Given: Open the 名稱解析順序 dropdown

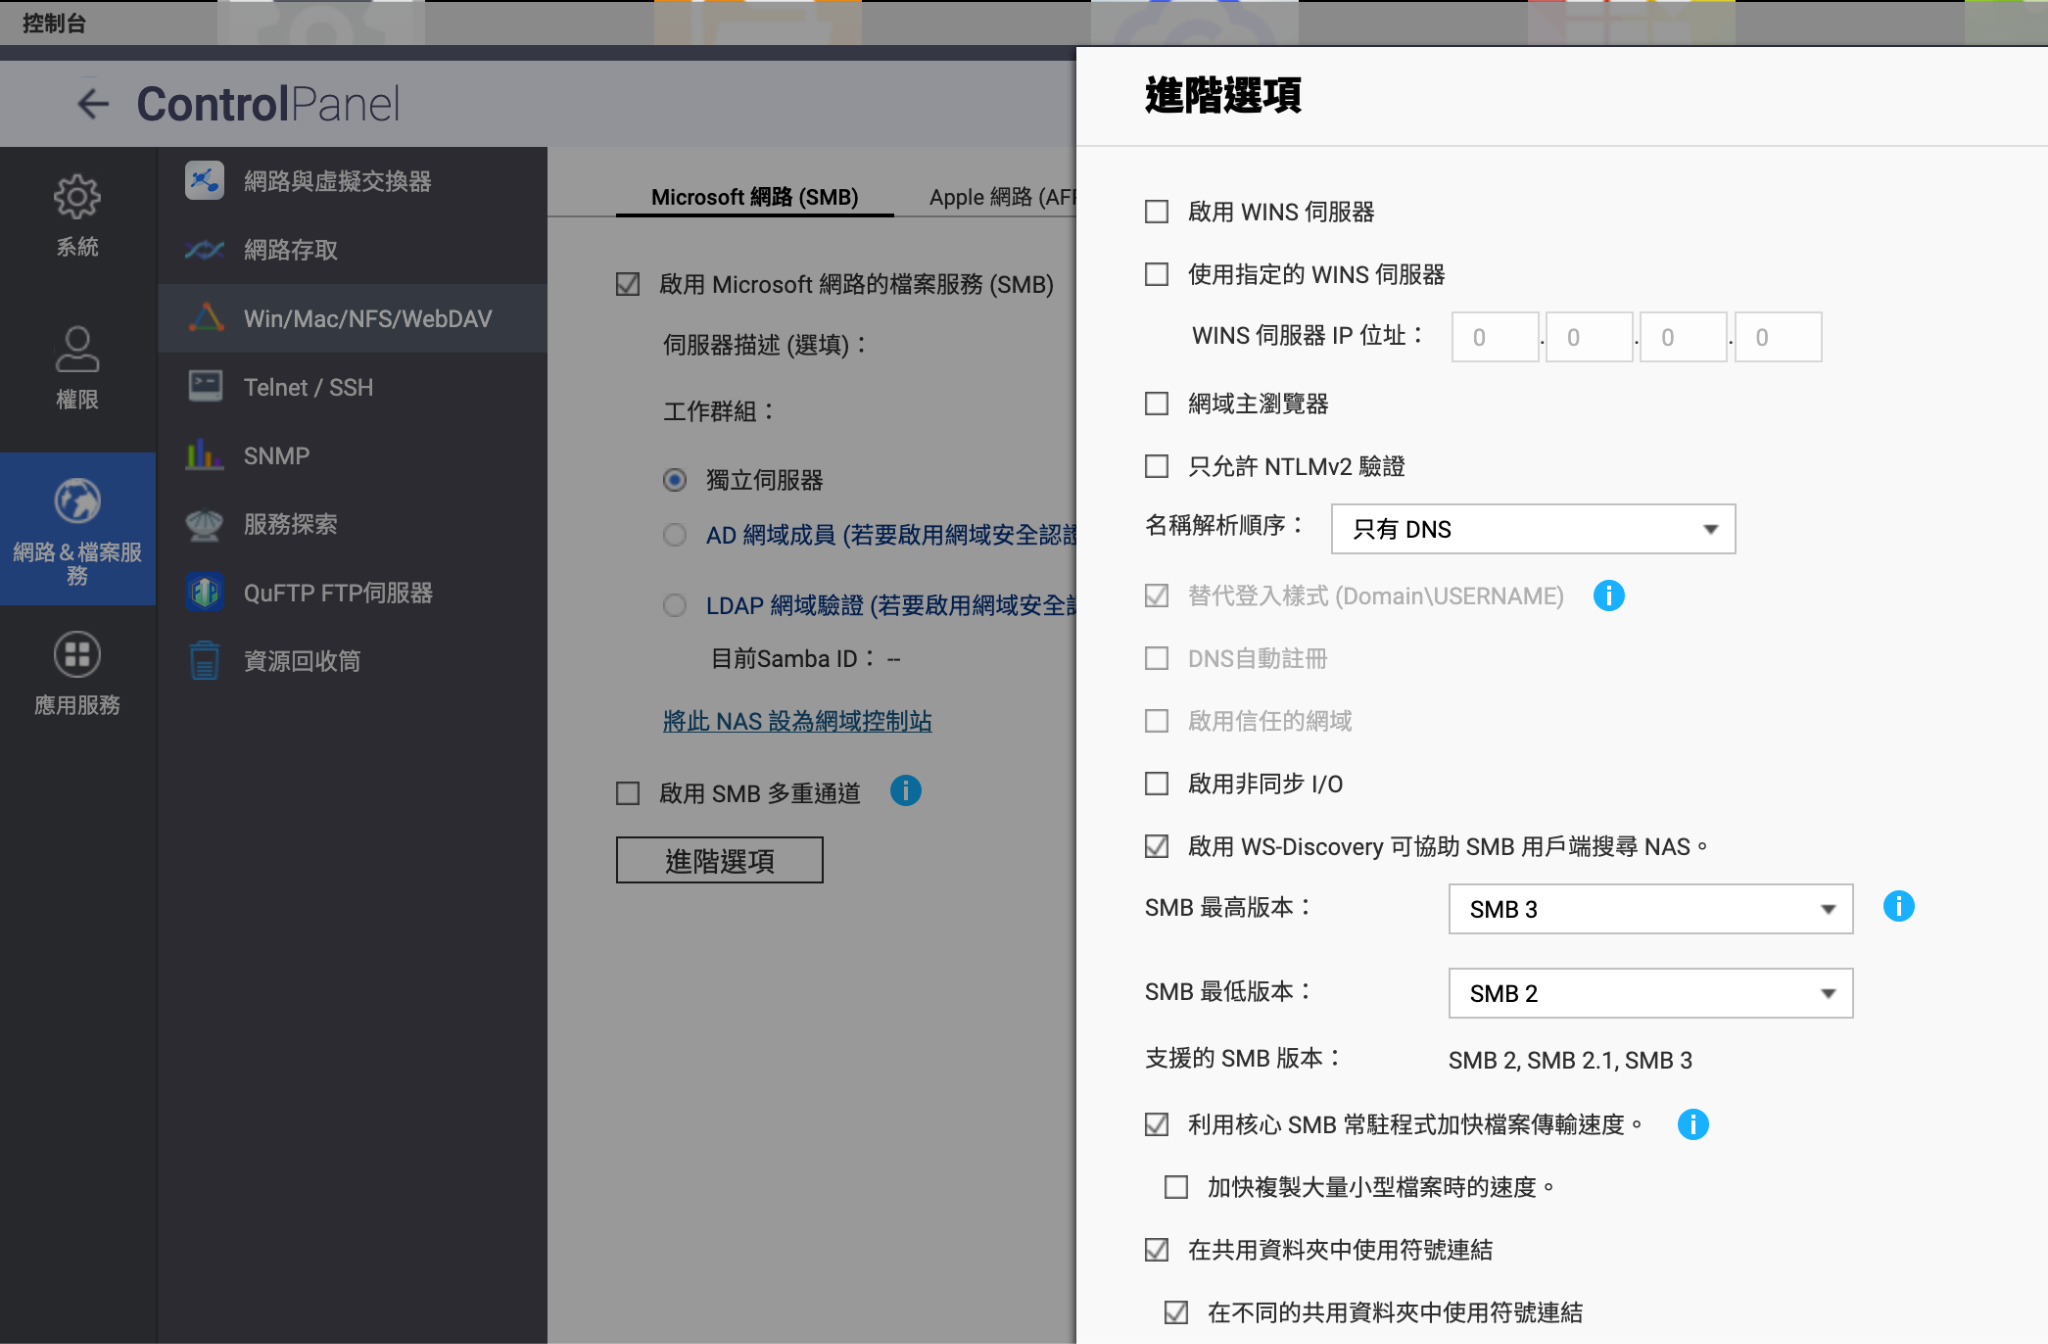Looking at the screenshot, I should coord(1532,529).
